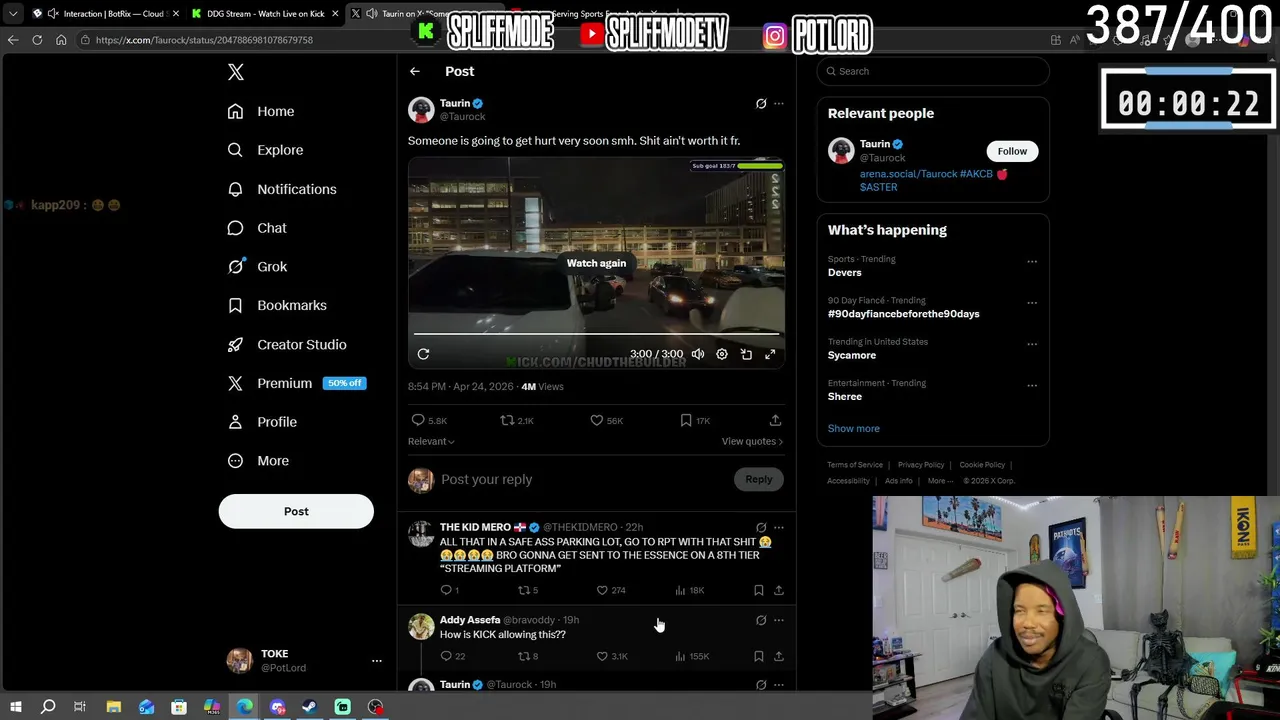Open video settings gear
Screen dimensions: 1280x720
(x=722, y=354)
